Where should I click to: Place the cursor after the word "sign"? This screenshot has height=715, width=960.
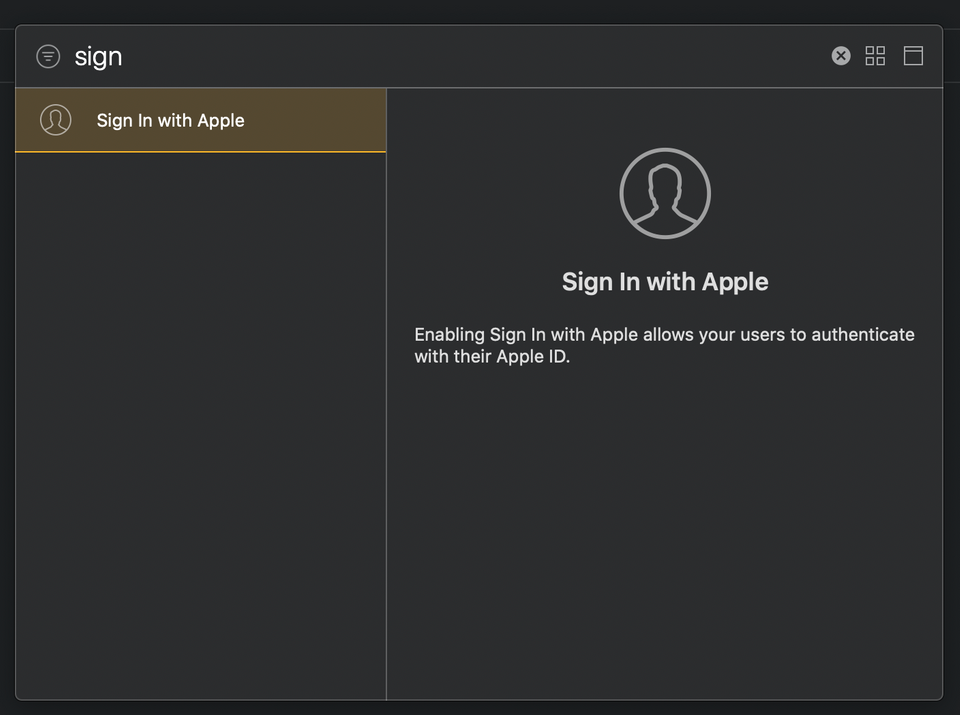tap(123, 56)
